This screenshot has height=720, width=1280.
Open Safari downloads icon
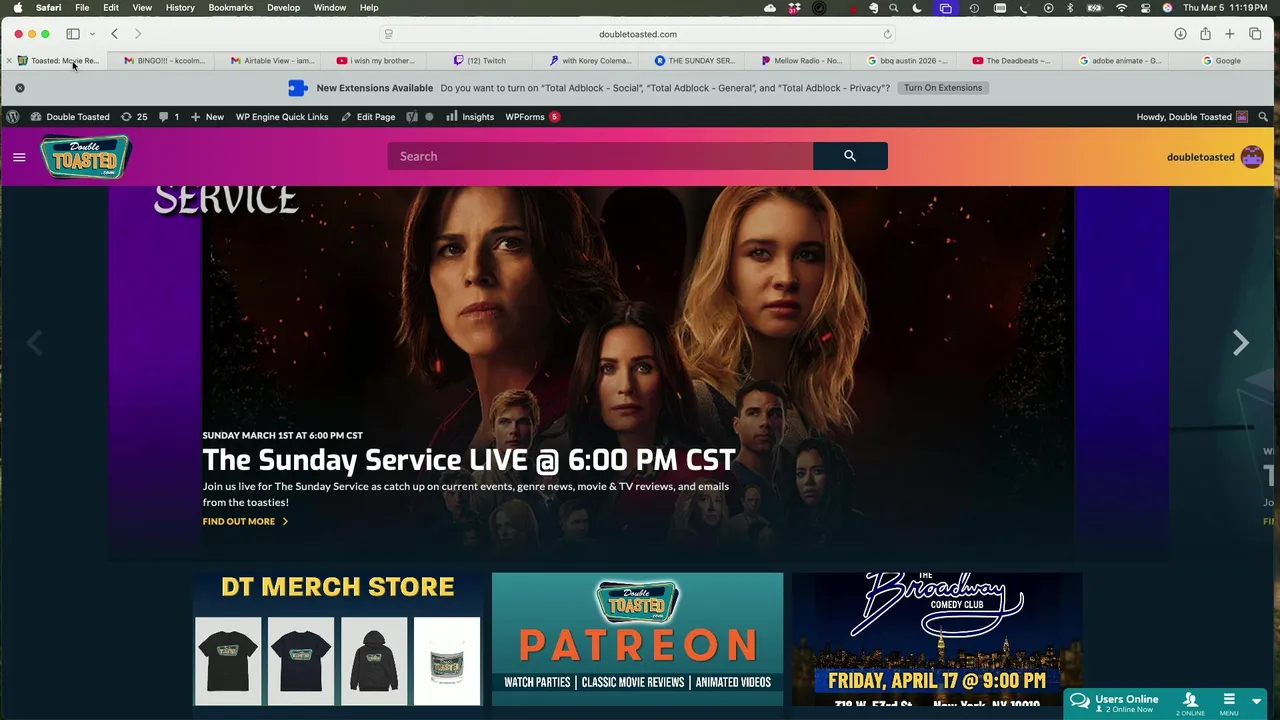[1180, 34]
